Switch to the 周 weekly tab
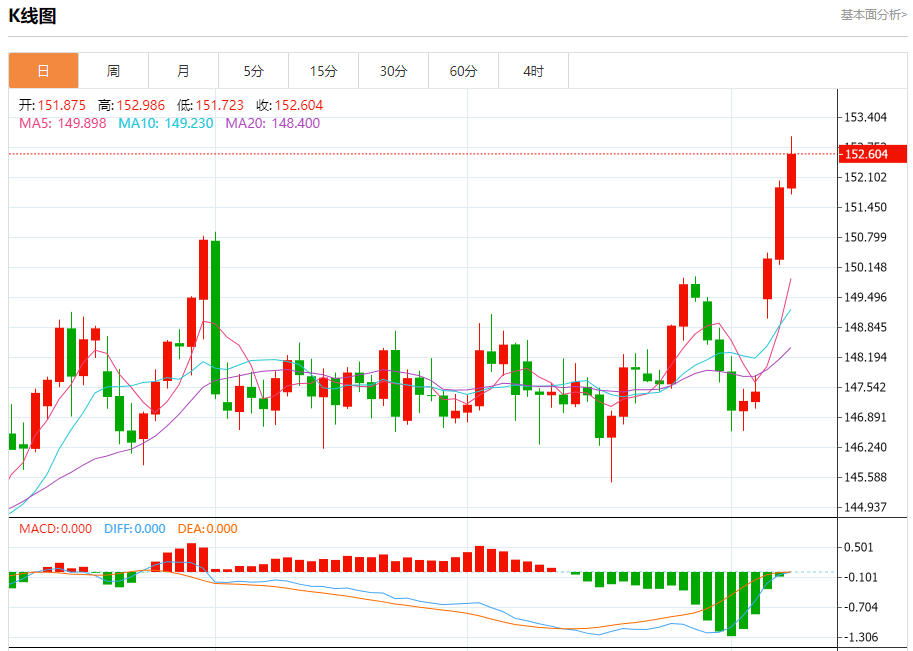This screenshot has width=913, height=651. [114, 71]
